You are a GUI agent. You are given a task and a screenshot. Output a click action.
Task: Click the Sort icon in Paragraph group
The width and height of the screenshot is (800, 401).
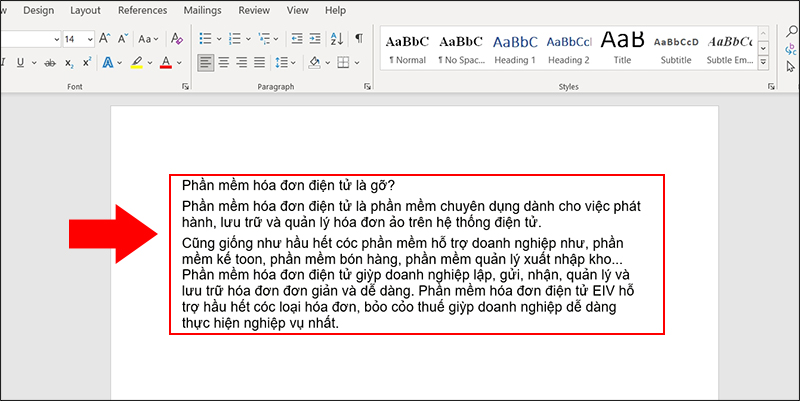click(337, 39)
